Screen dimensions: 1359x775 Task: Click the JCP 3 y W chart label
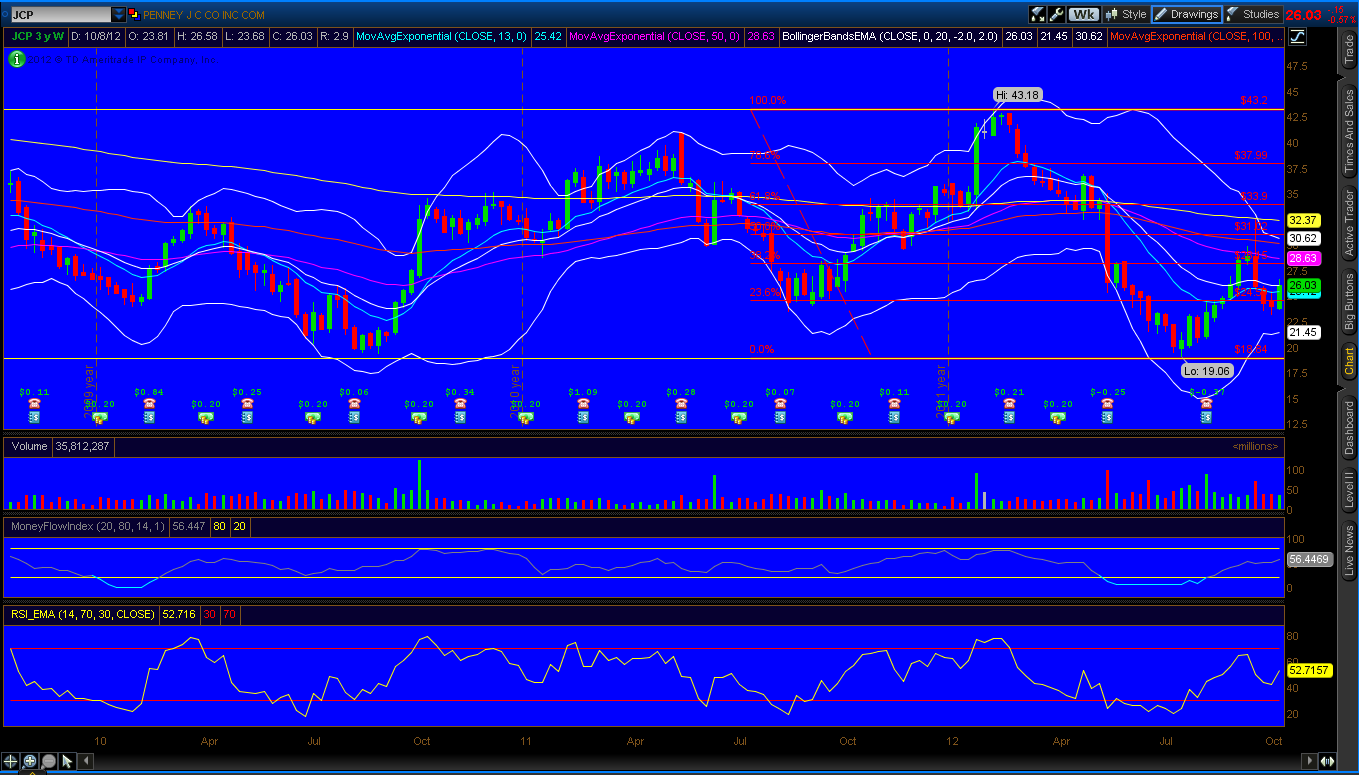pos(39,36)
